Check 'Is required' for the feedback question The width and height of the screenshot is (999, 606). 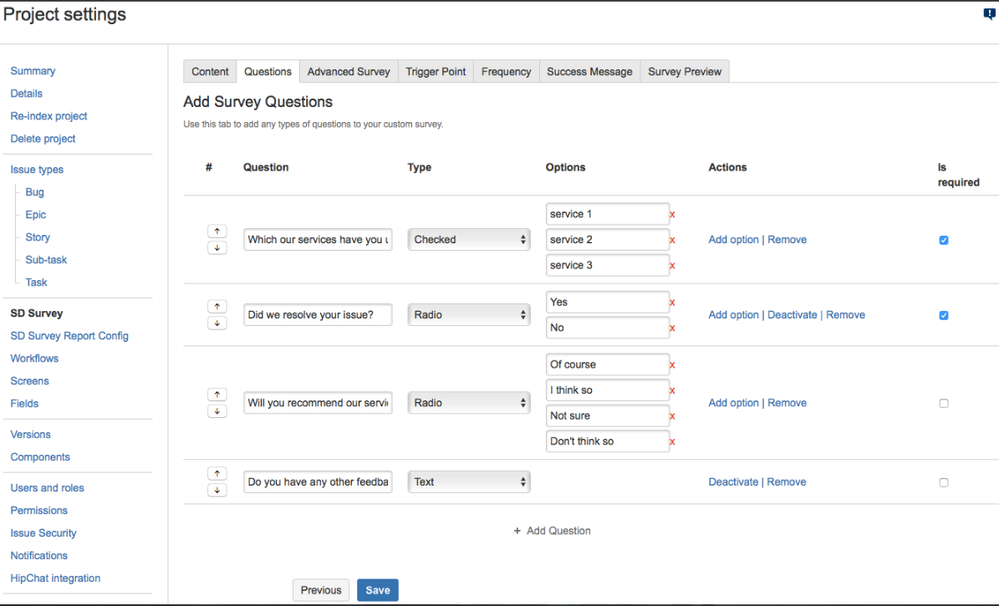pyautogui.click(x=943, y=482)
